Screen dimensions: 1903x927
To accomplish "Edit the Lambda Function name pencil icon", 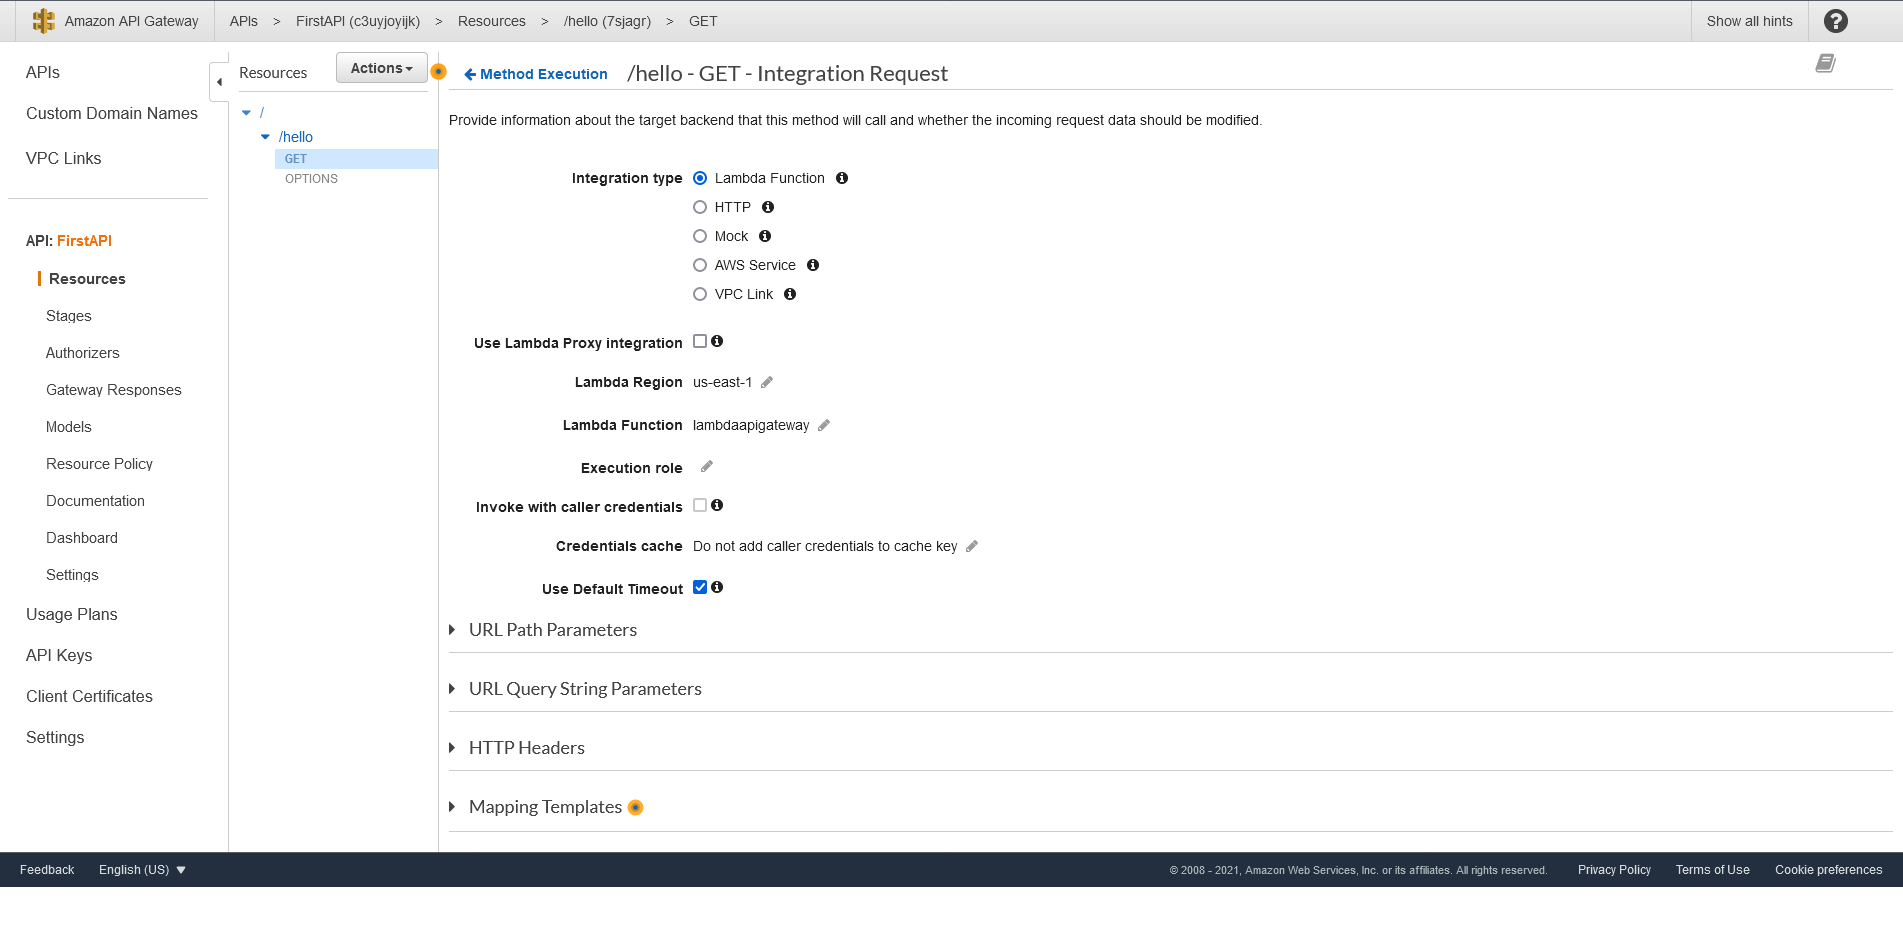I will [x=824, y=425].
